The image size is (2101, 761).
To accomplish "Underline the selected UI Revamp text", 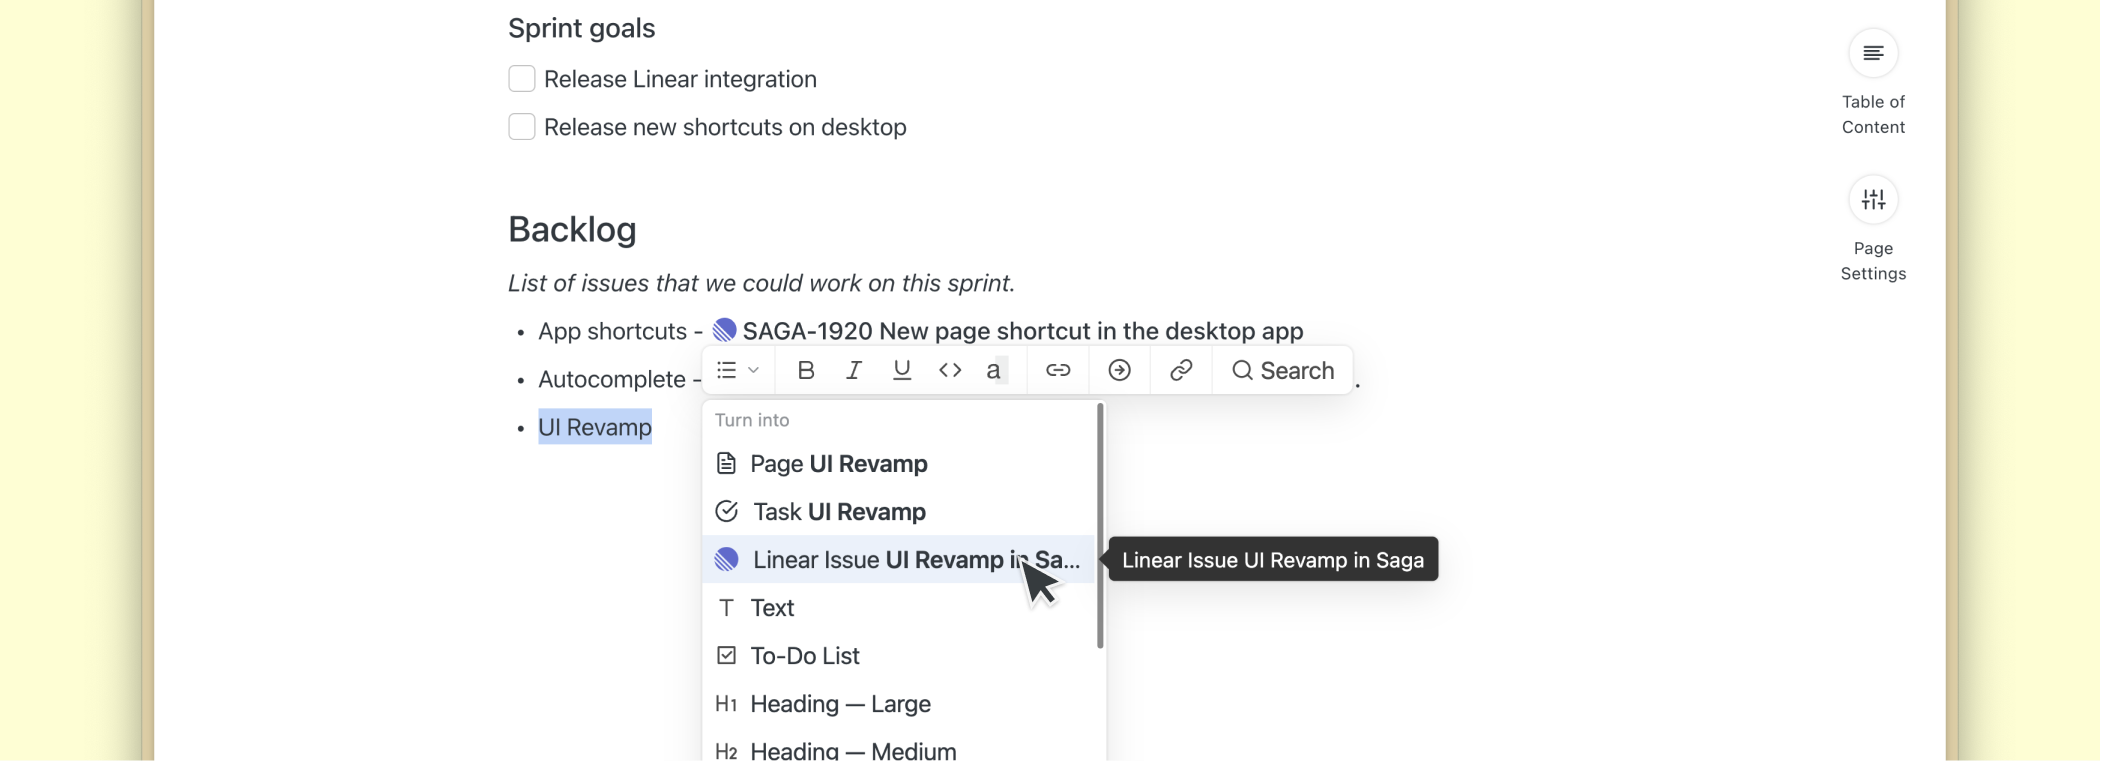I will click(902, 371).
